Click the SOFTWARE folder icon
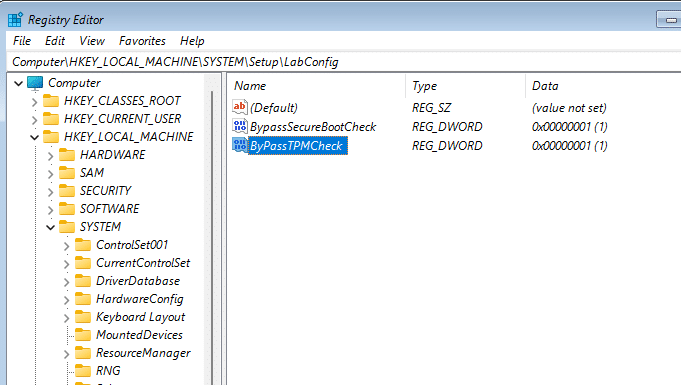 [x=67, y=209]
